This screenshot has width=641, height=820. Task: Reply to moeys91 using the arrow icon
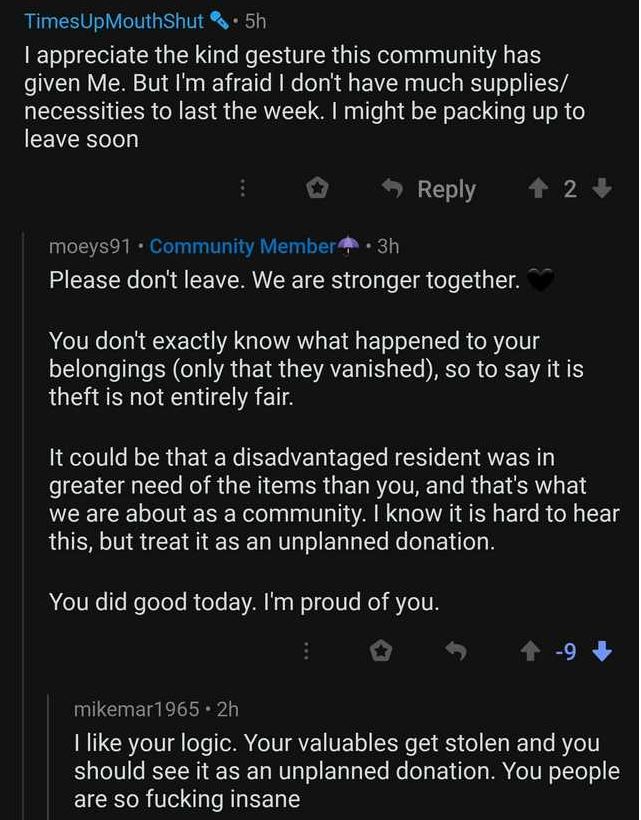(455, 652)
